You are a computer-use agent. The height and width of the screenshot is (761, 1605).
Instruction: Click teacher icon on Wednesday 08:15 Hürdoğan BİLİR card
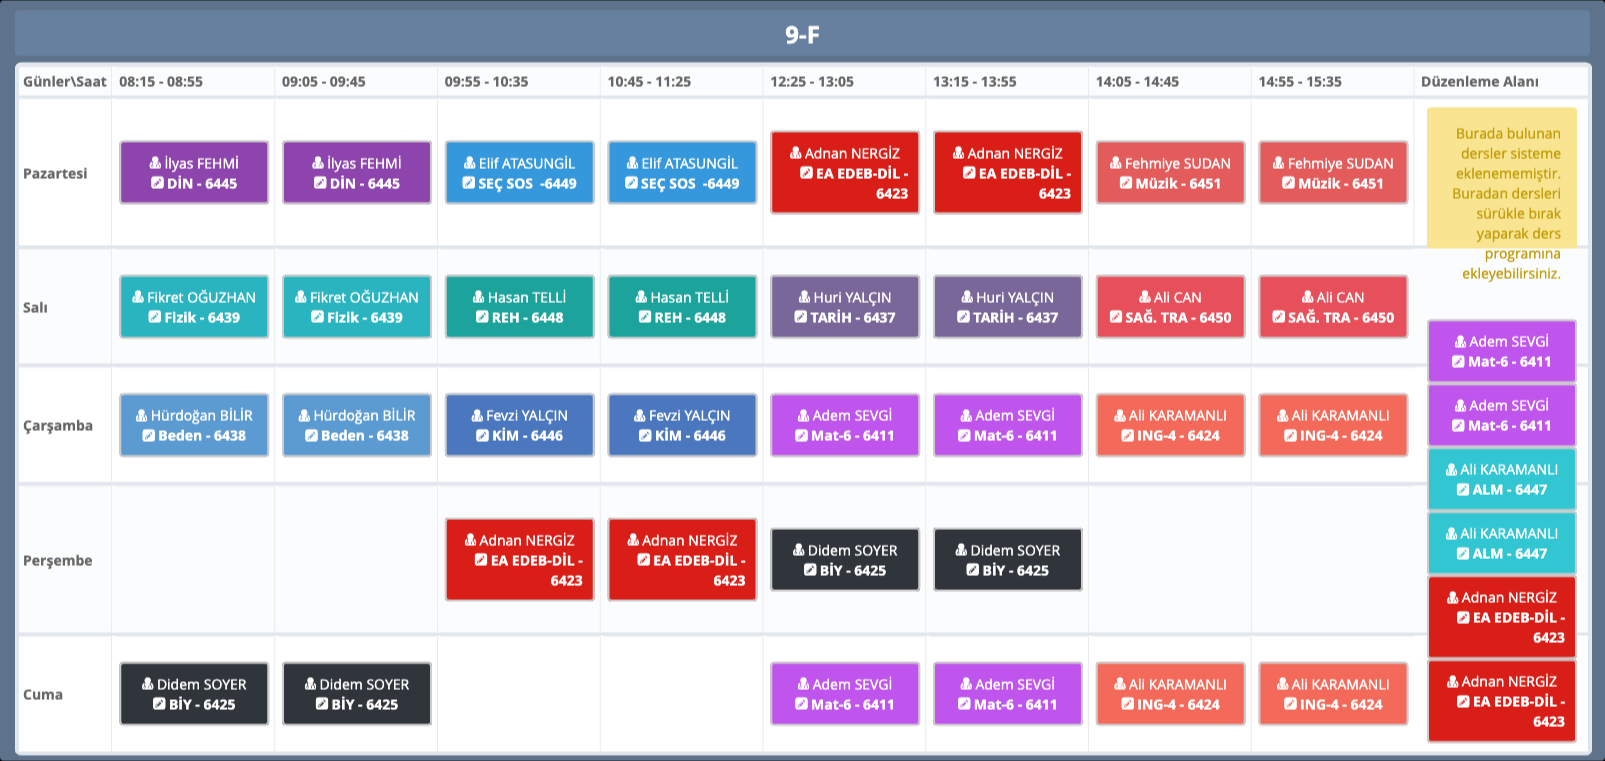point(141,415)
